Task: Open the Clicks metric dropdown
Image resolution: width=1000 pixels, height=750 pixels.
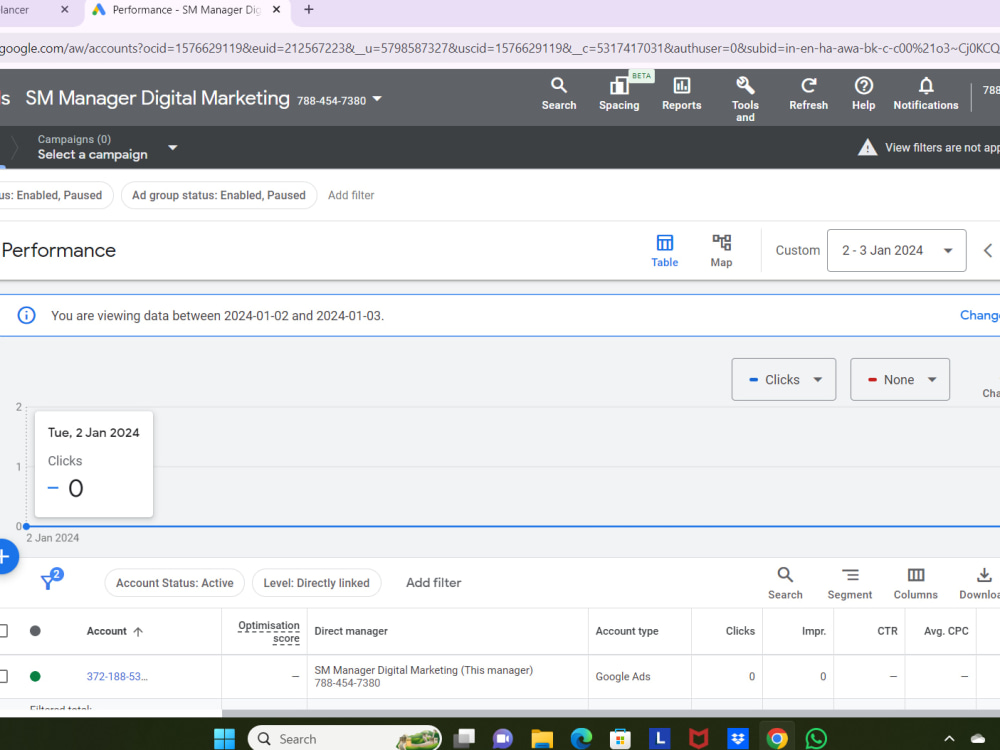Action: (783, 379)
